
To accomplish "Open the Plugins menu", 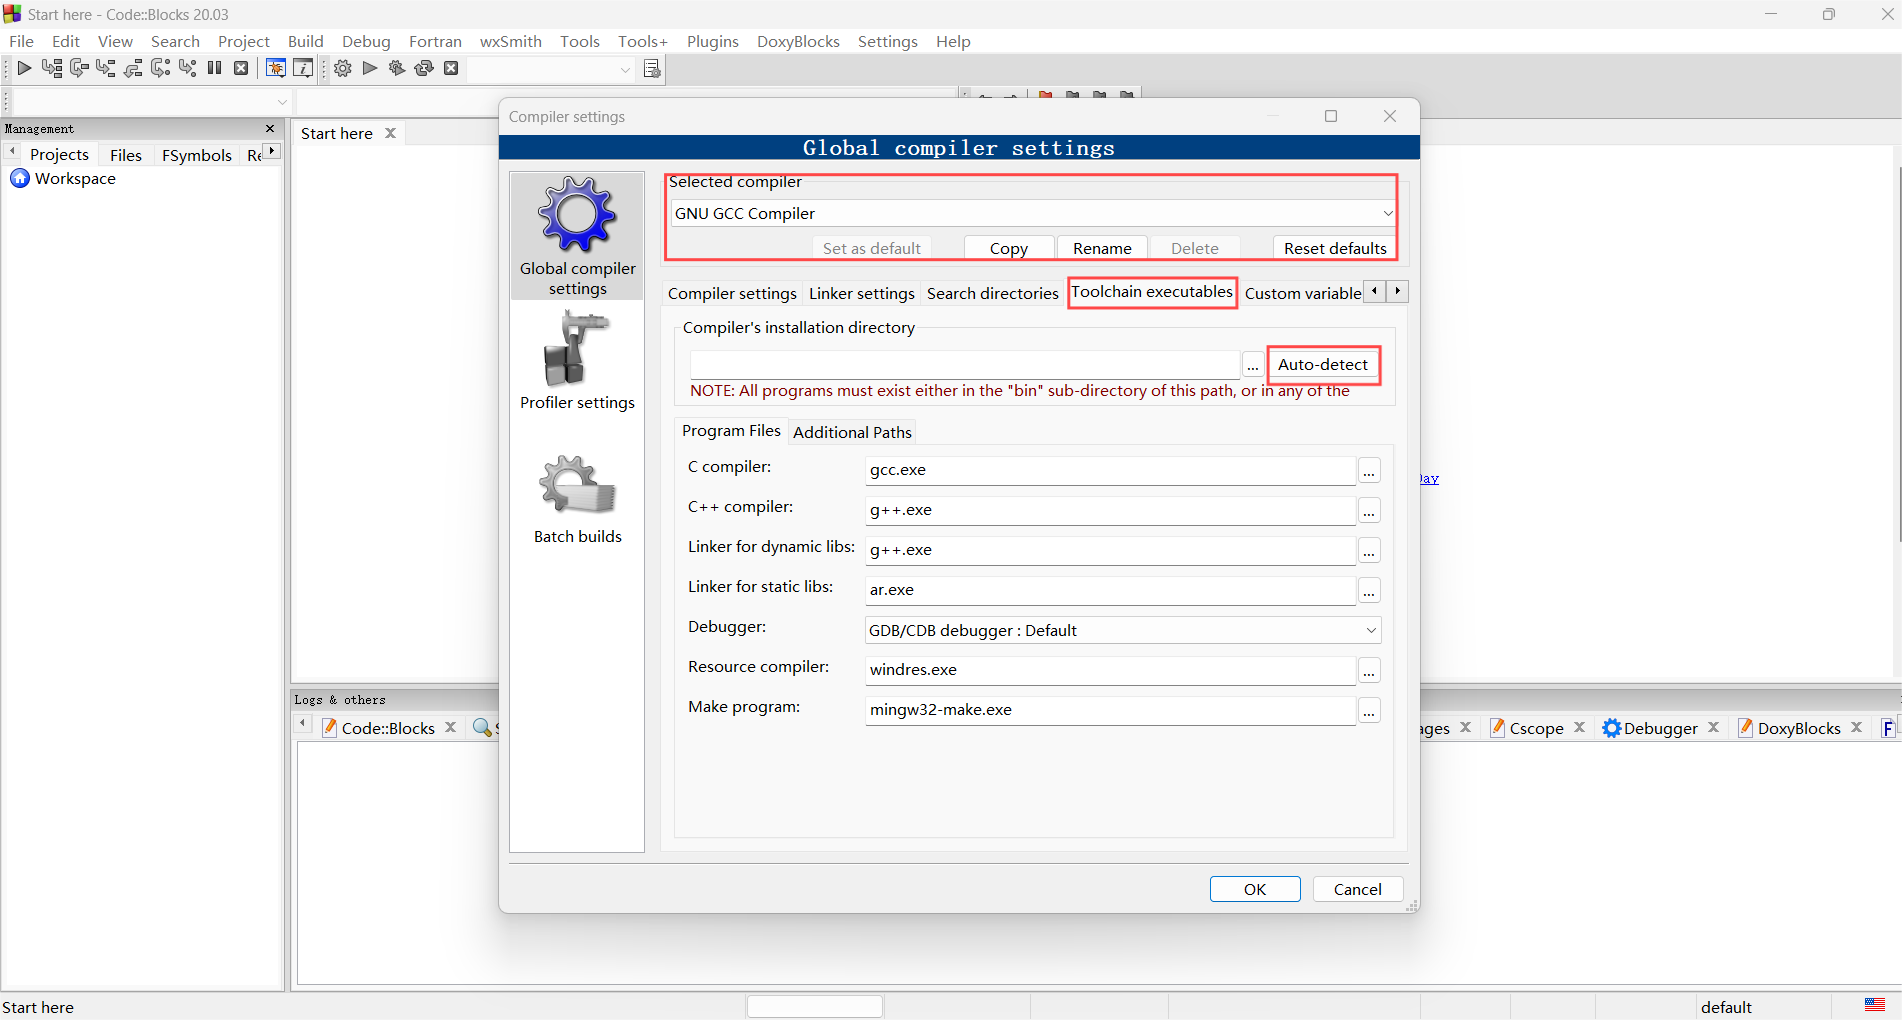I will coord(712,41).
